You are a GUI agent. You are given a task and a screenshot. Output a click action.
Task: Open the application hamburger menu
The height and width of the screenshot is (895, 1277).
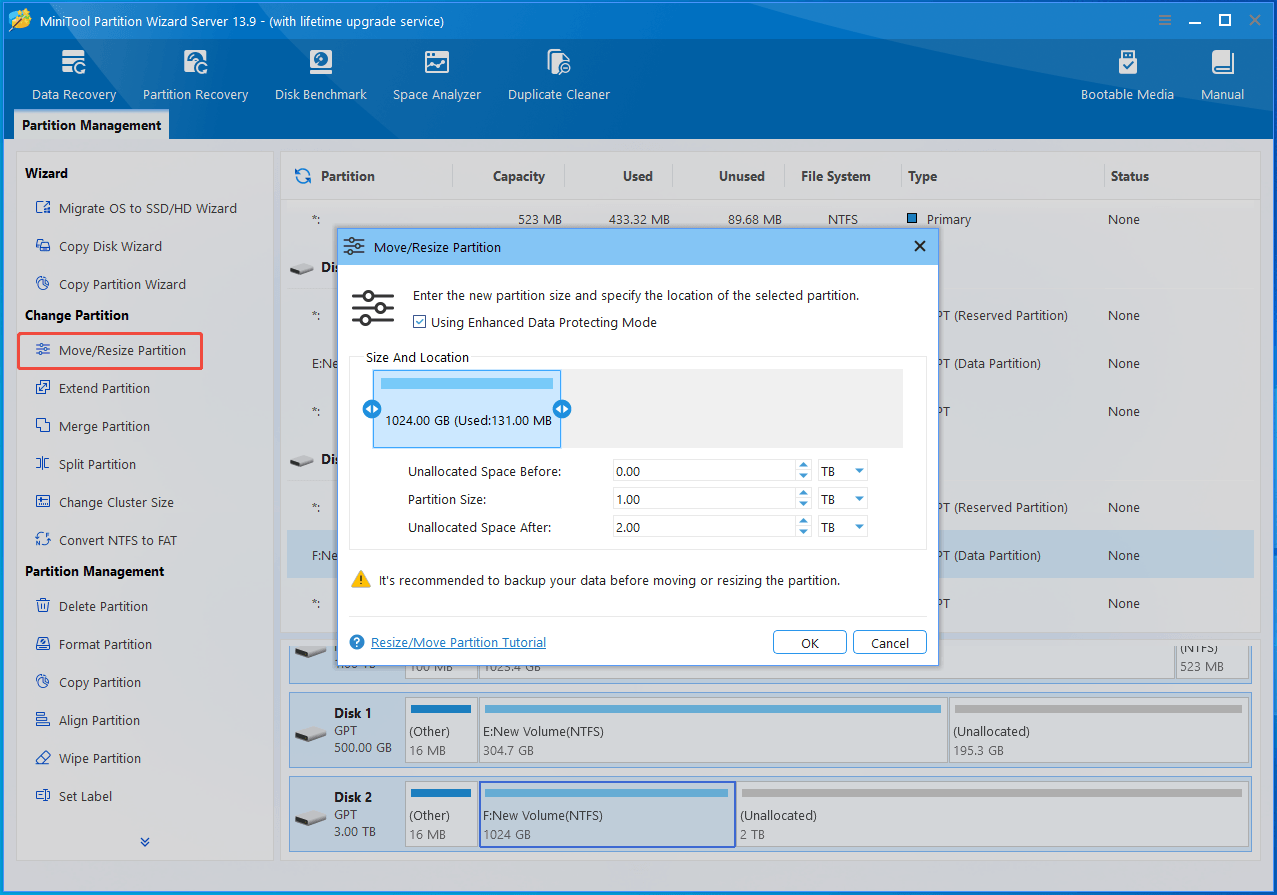1165,21
